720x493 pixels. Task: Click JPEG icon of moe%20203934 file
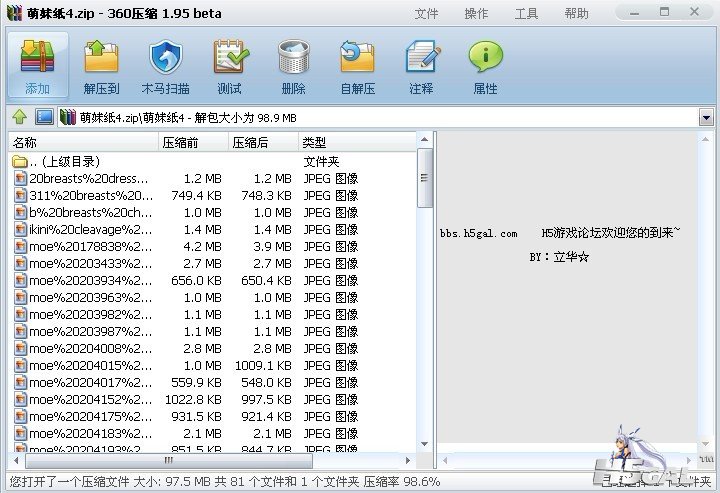[20, 280]
